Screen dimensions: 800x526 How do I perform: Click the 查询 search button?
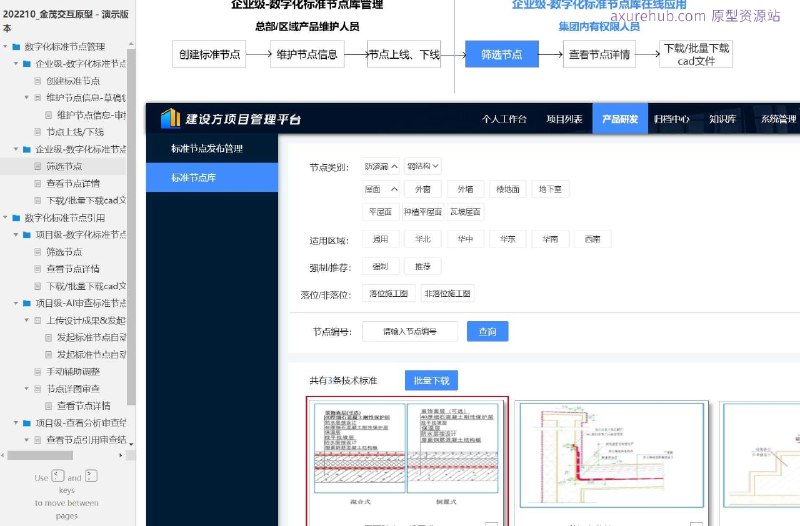point(487,332)
